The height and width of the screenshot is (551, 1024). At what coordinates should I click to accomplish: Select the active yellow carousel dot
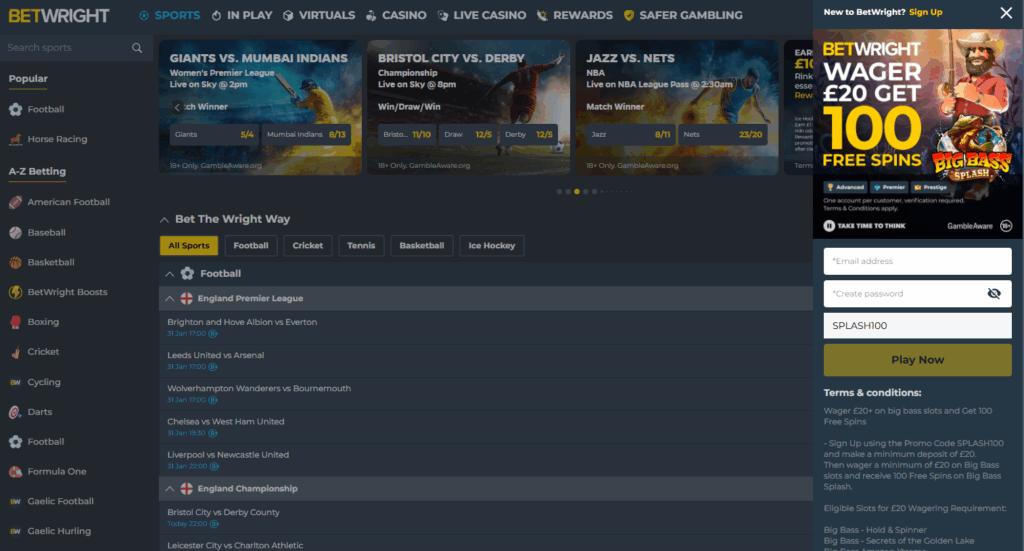click(x=577, y=191)
